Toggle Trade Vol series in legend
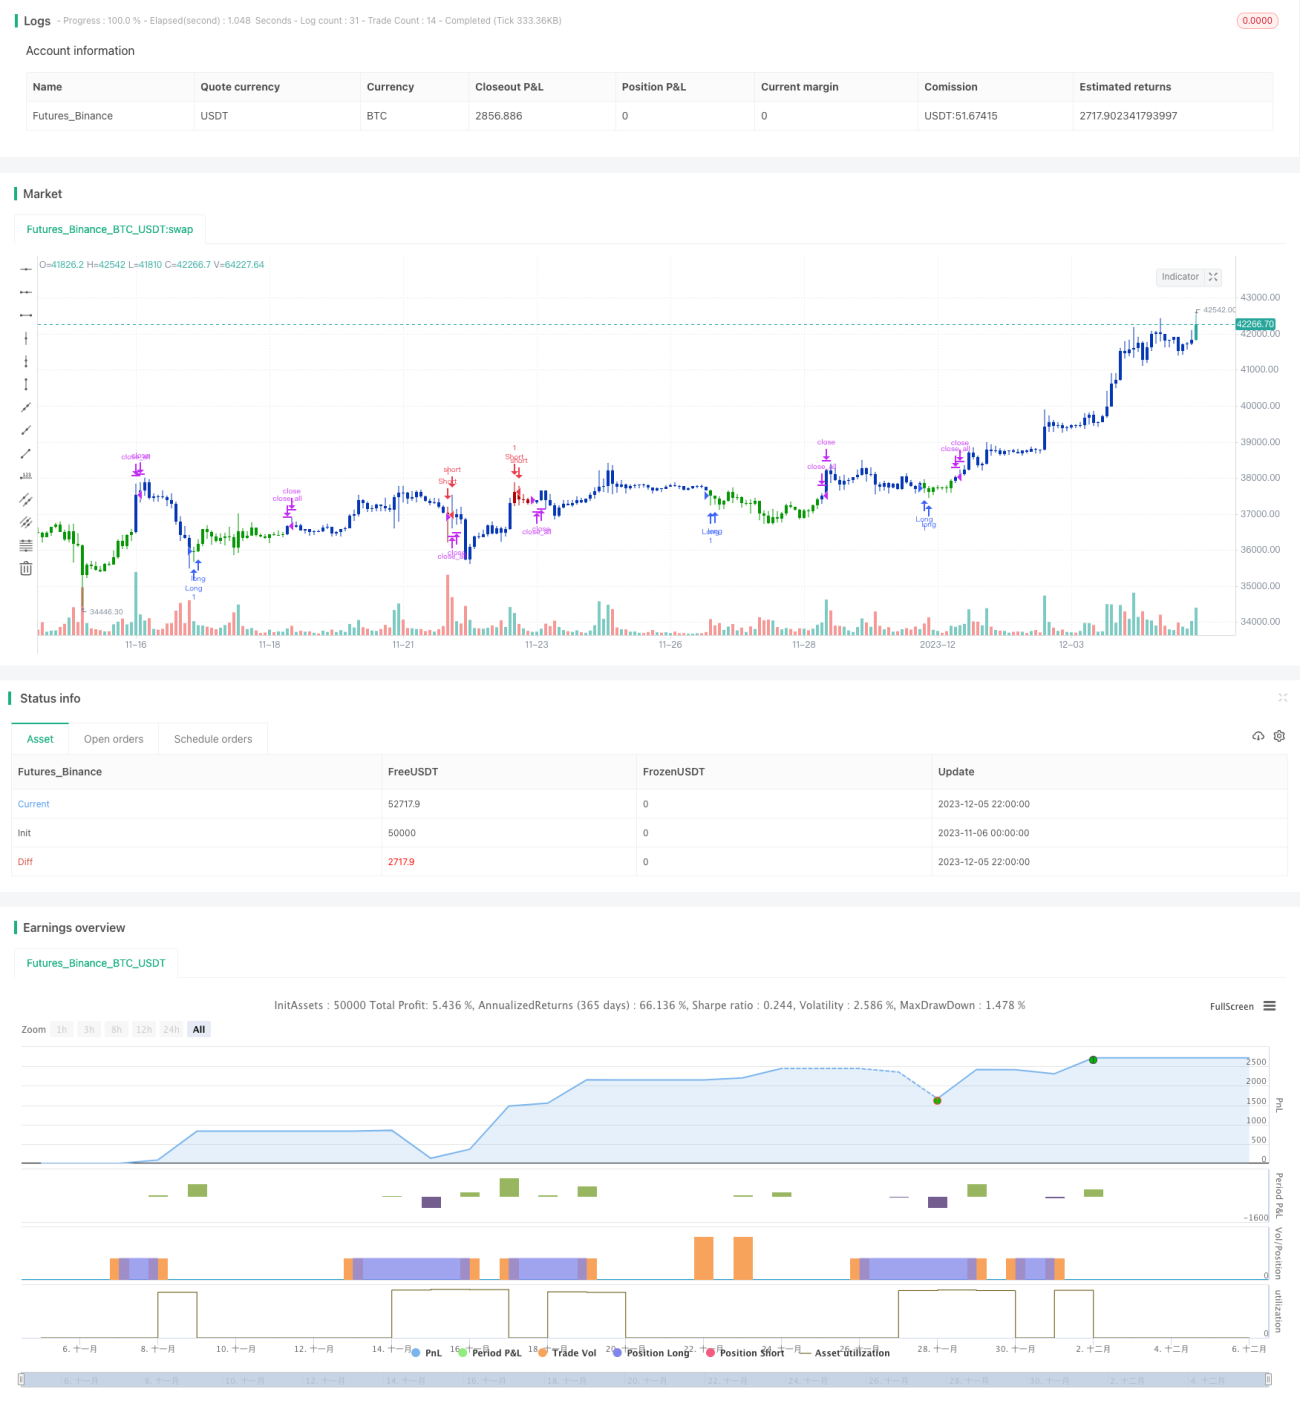Image resolution: width=1300 pixels, height=1409 pixels. pyautogui.click(x=567, y=1353)
